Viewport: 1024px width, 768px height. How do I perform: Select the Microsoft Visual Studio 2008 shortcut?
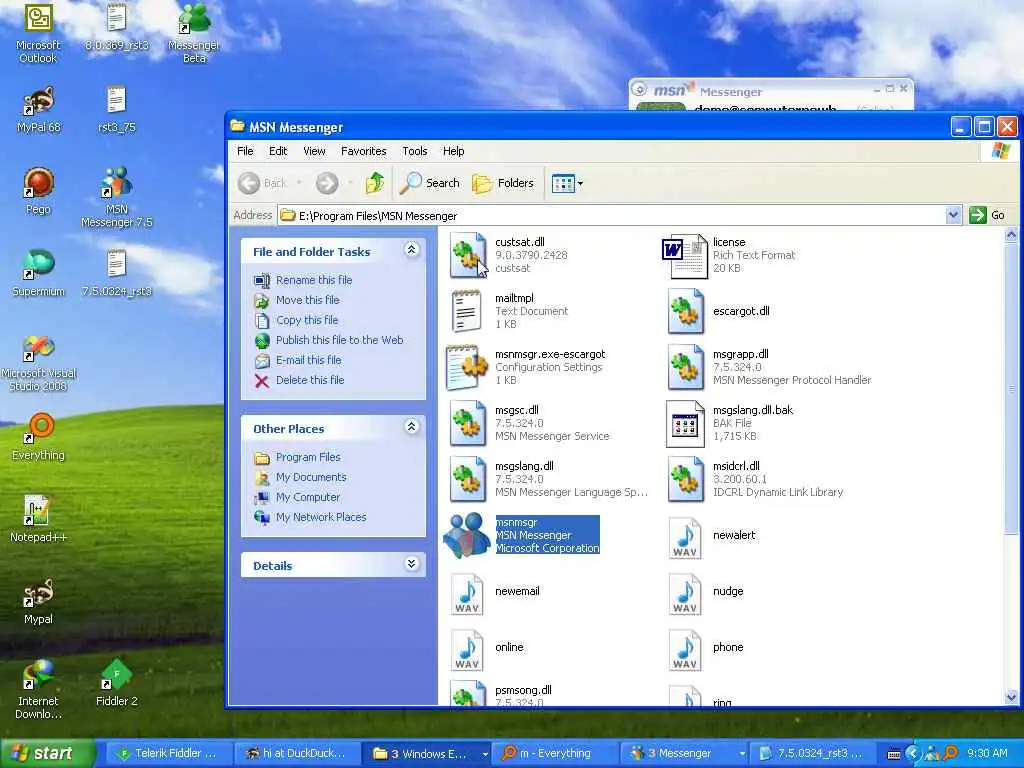coord(38,363)
